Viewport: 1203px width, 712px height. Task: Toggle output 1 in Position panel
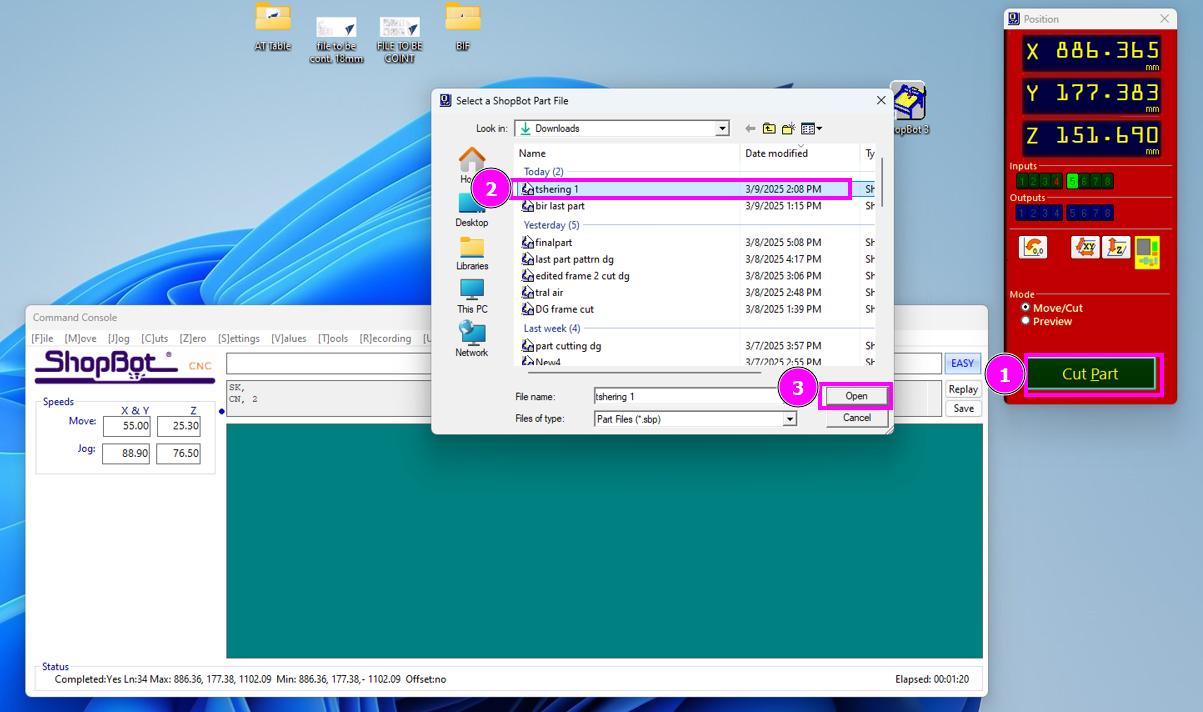click(x=1022, y=213)
